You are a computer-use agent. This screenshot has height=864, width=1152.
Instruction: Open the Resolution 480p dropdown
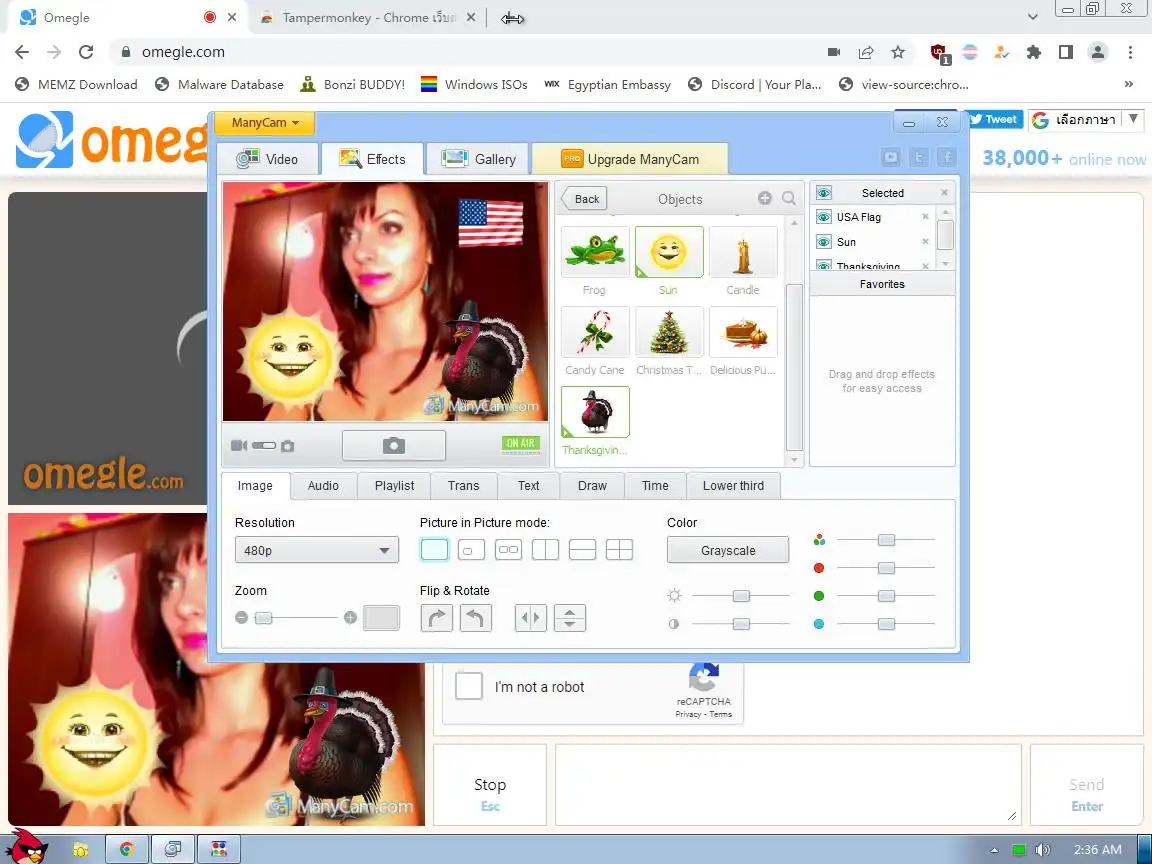pos(317,550)
